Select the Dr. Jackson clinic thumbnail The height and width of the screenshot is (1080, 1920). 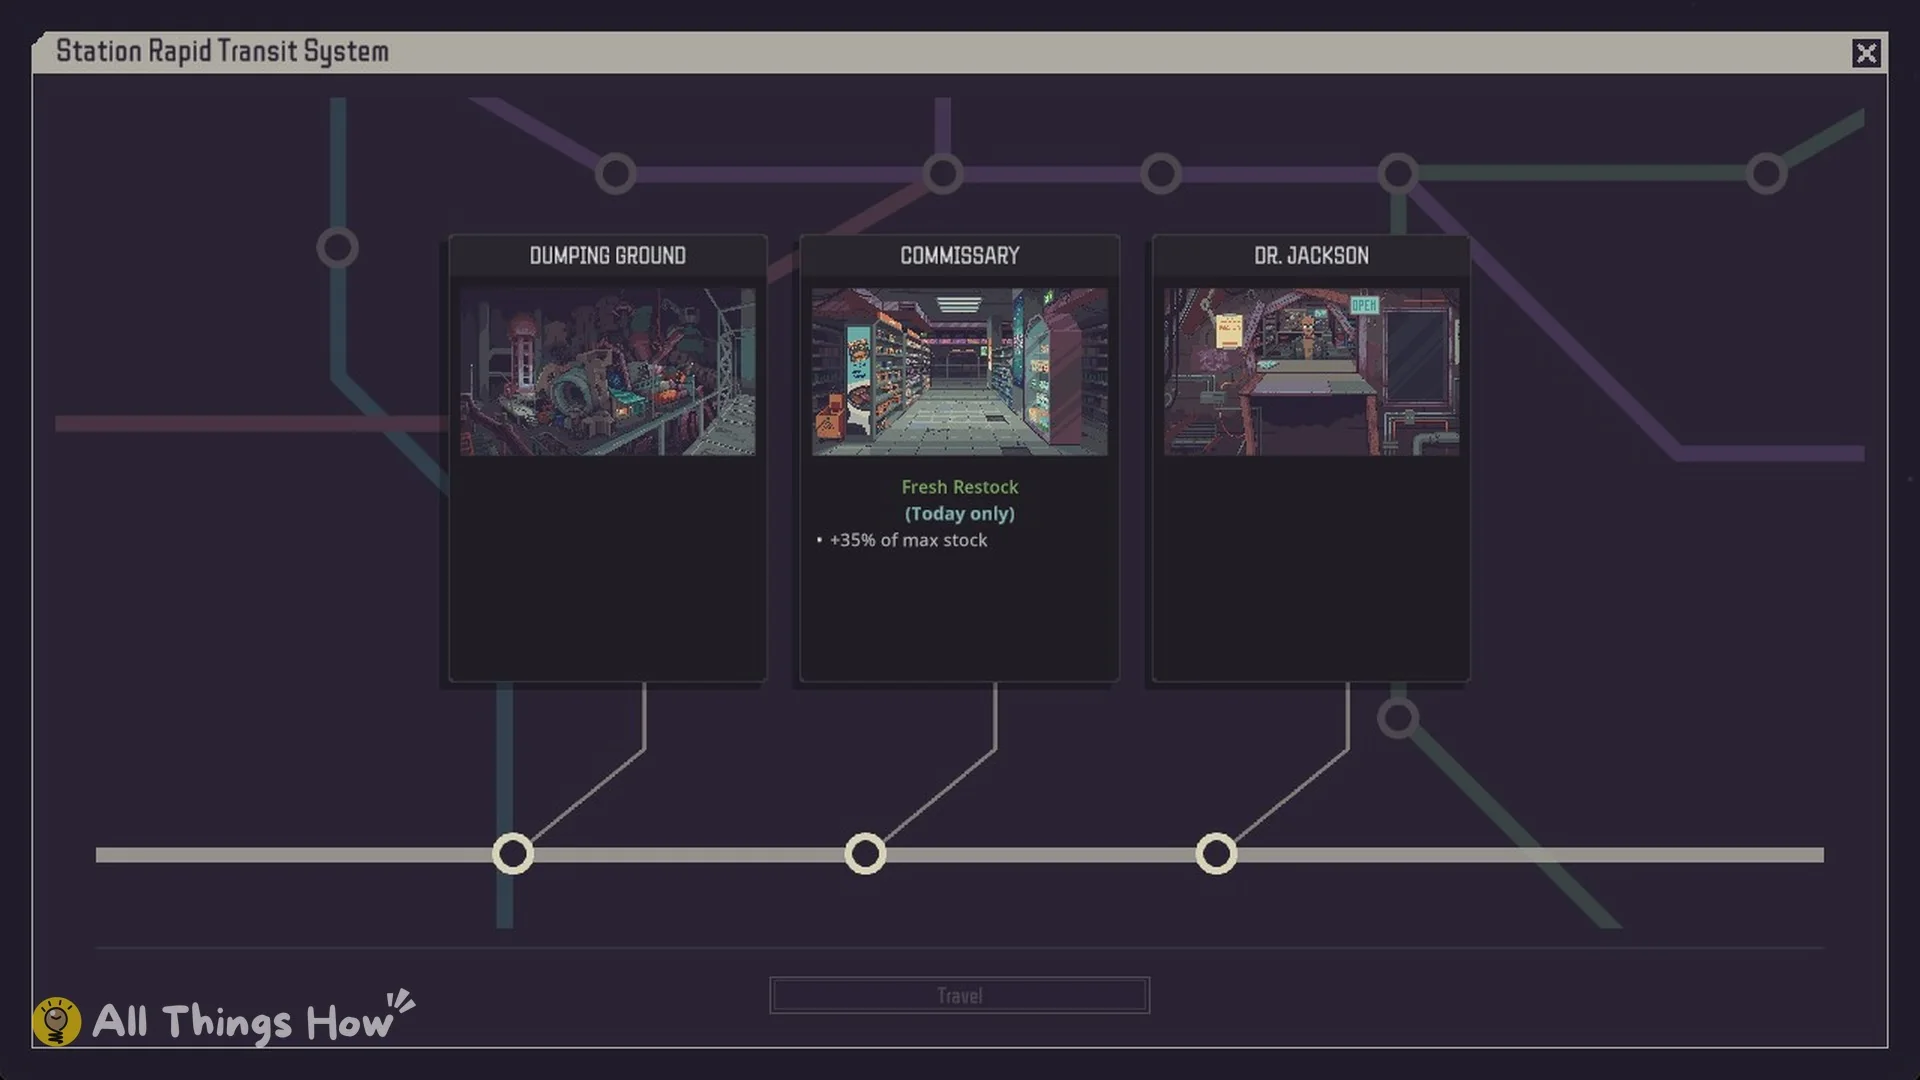1311,372
